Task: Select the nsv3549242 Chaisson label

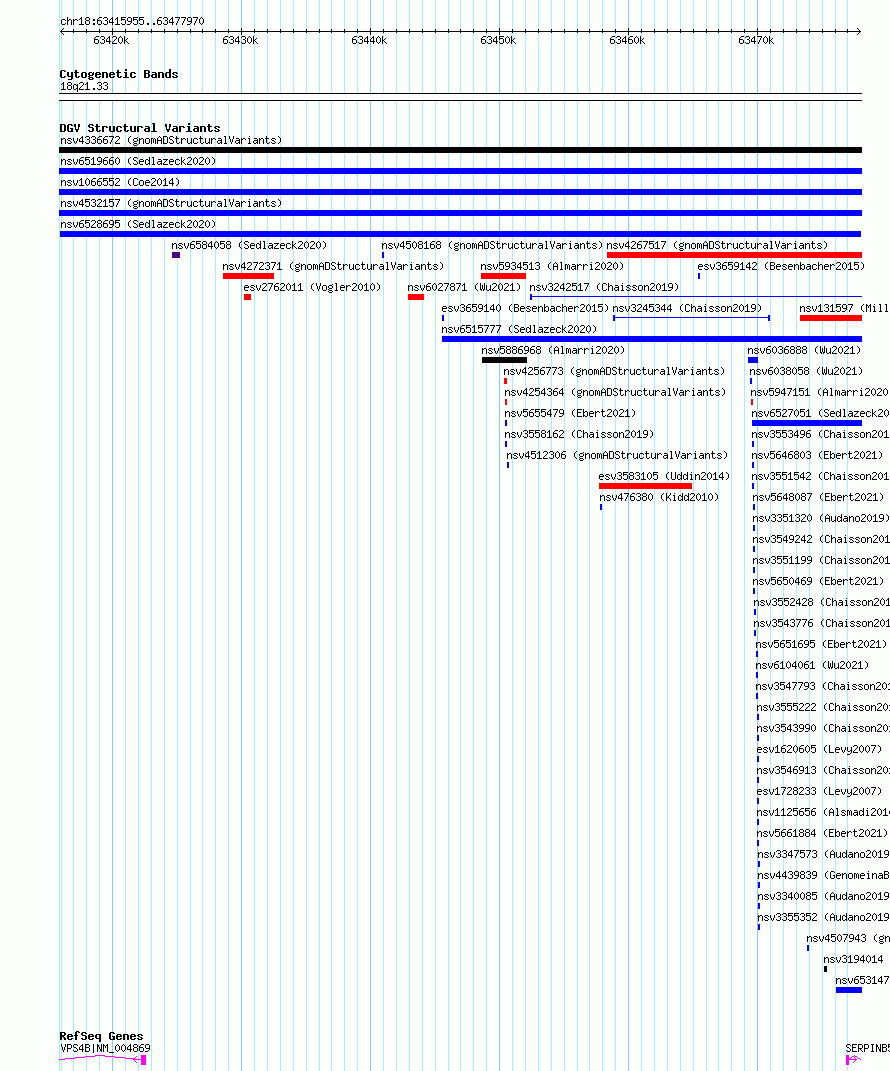Action: (x=821, y=540)
